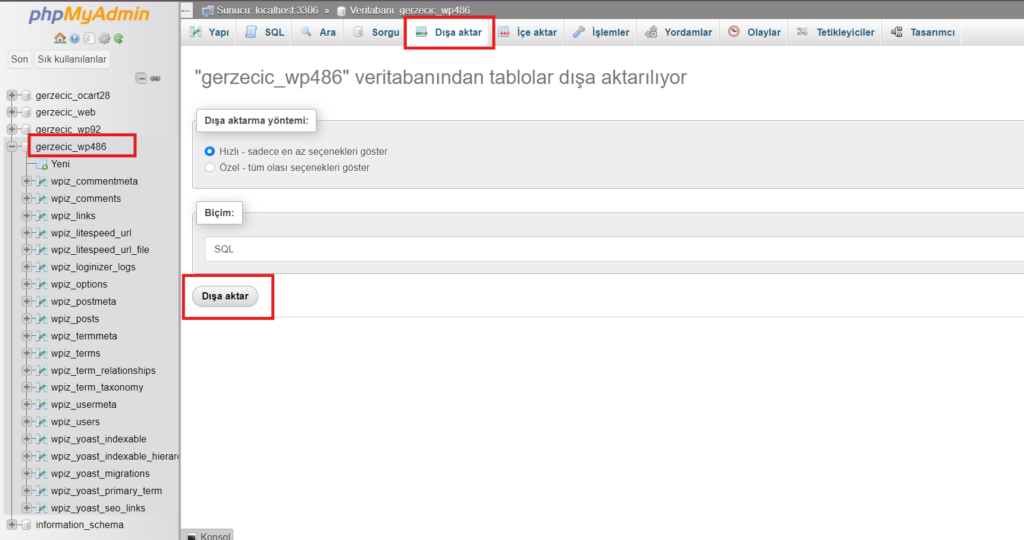Open the wpiz_yoast_primary_term table
The width and height of the screenshot is (1024, 540).
tap(106, 491)
